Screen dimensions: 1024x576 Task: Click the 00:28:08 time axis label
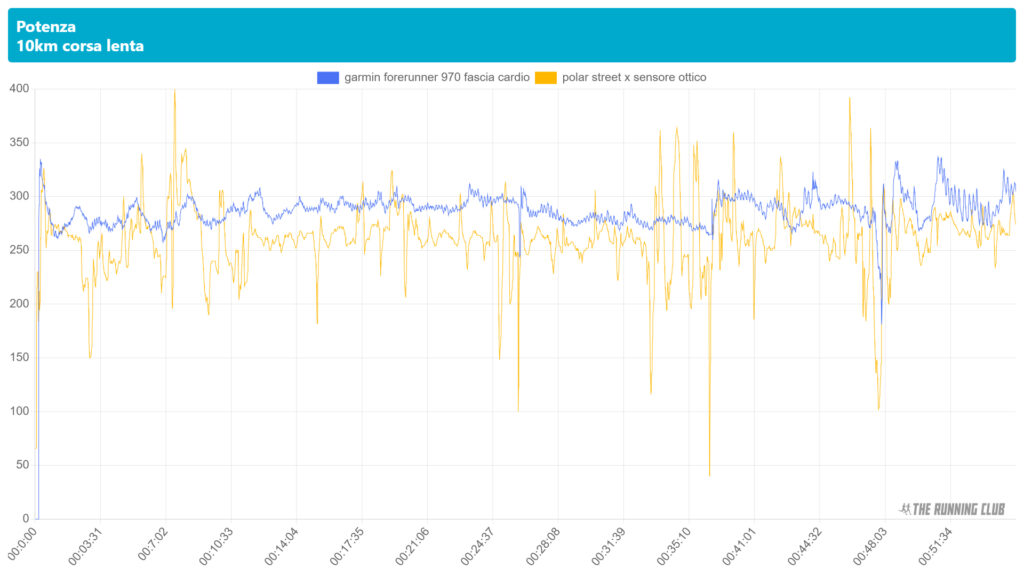click(543, 546)
